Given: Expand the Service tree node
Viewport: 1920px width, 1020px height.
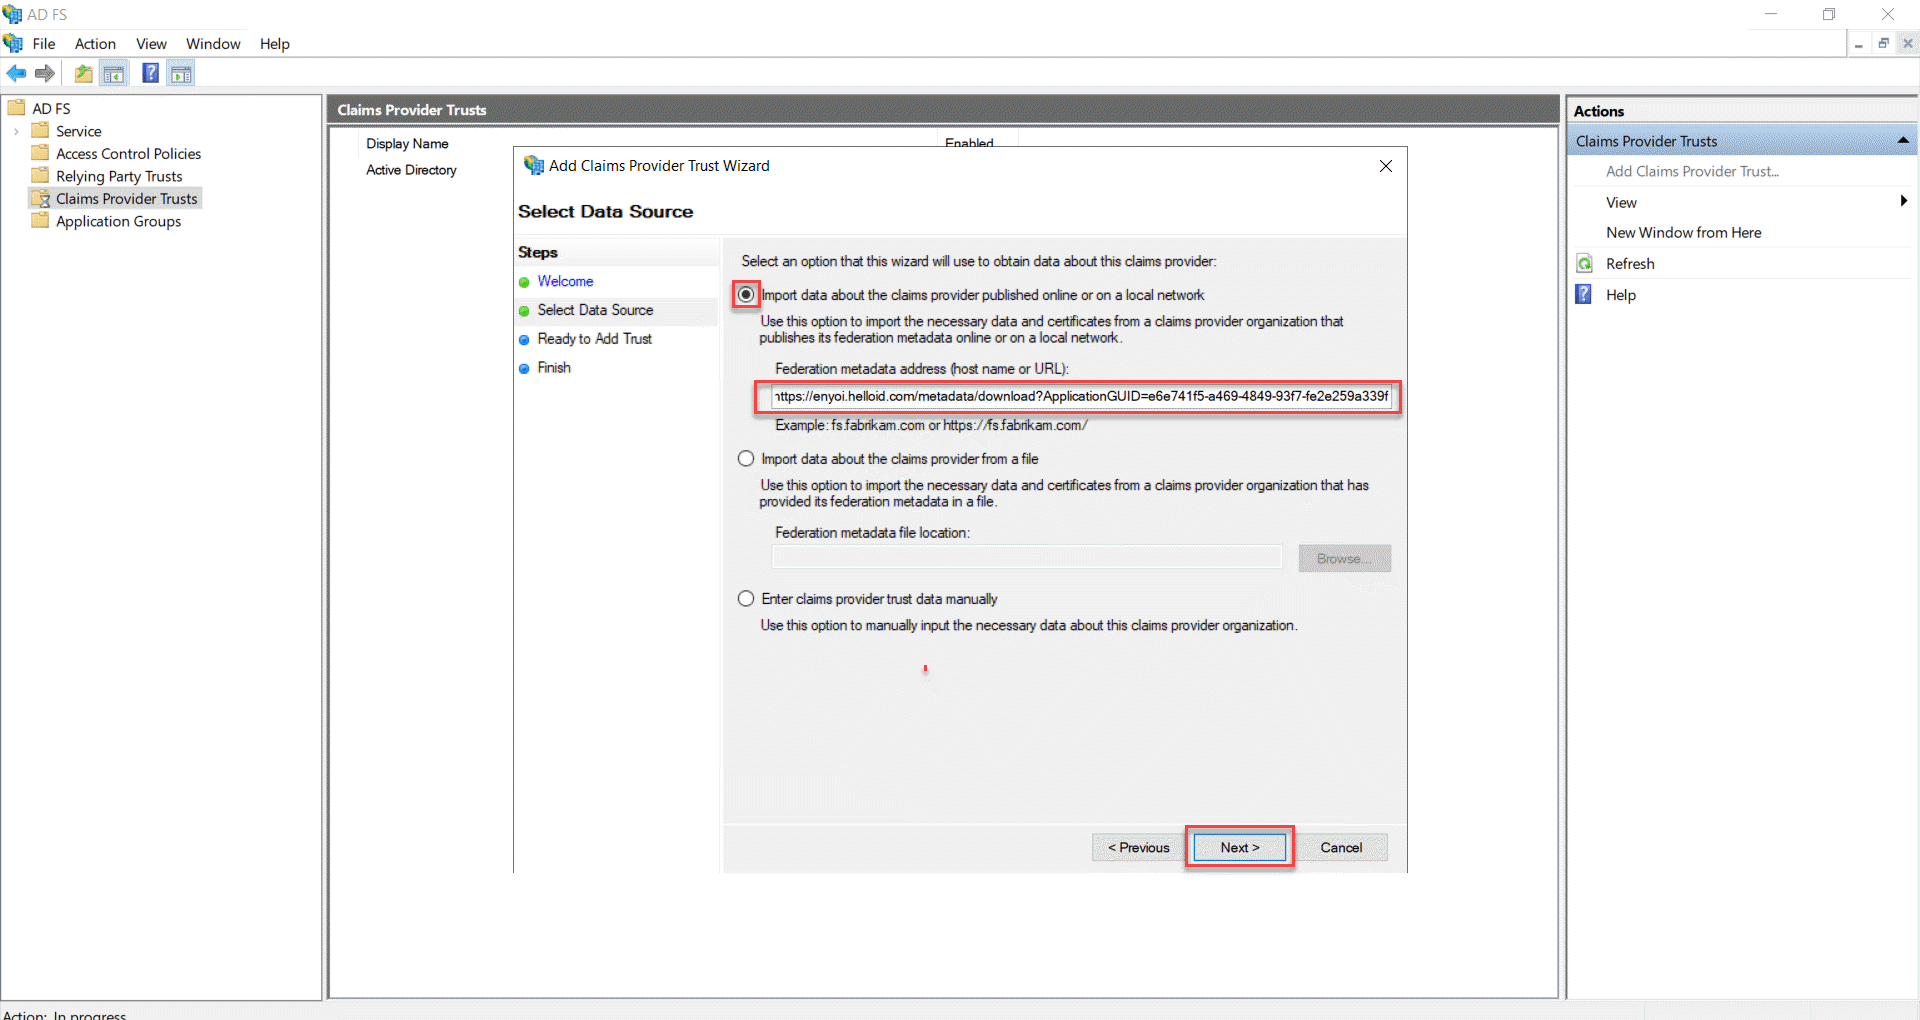Looking at the screenshot, I should [x=16, y=131].
